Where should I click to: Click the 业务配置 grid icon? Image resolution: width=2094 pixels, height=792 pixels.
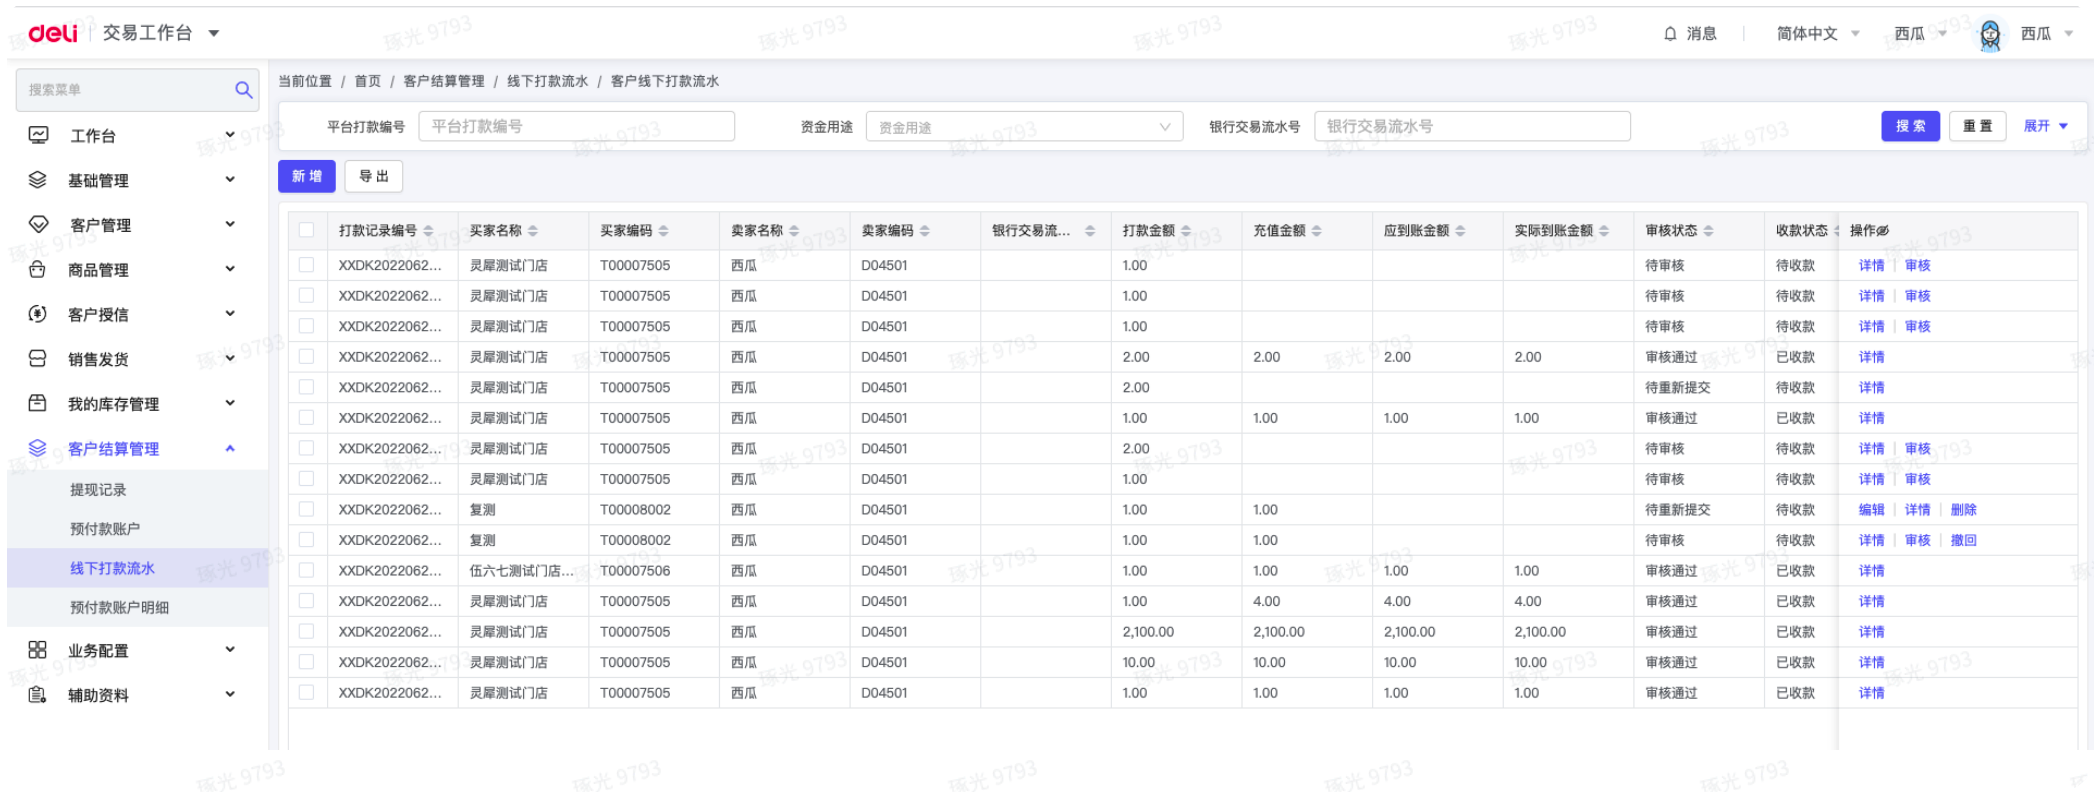pos(38,650)
